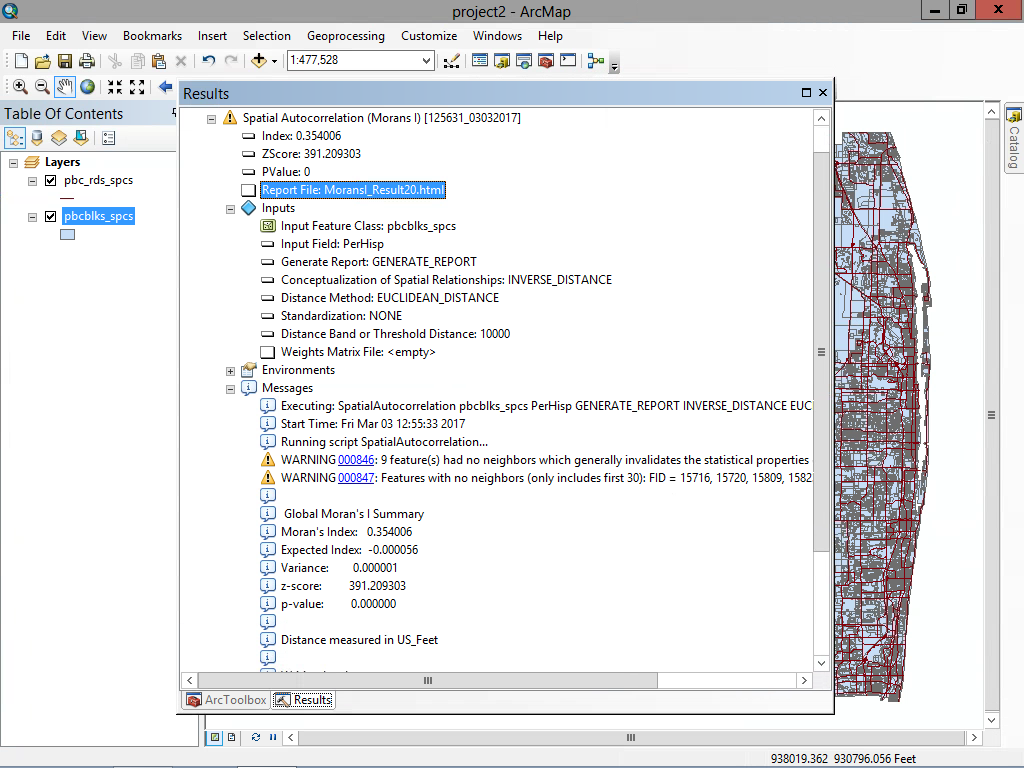Image resolution: width=1024 pixels, height=768 pixels.
Task: Open the Catalog window from toolbar
Action: (x=502, y=61)
